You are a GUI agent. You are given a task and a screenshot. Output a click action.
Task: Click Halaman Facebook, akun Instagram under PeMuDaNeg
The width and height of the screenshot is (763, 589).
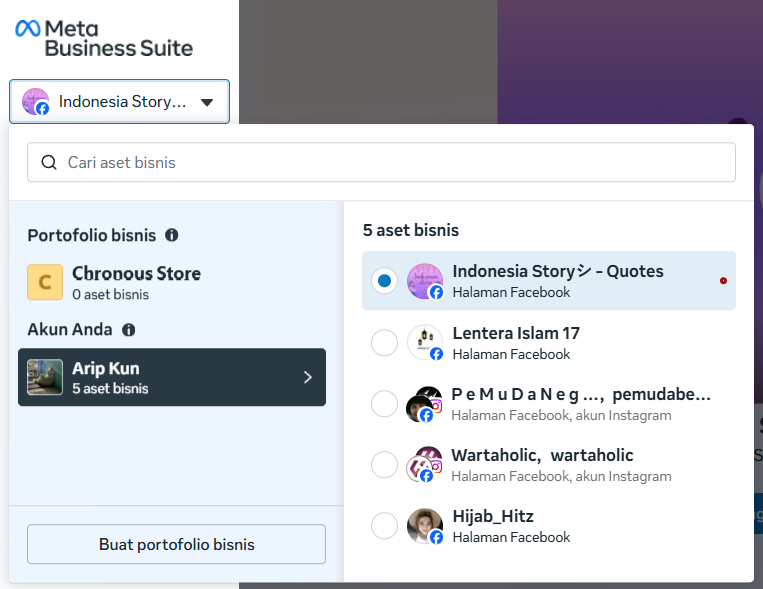click(561, 415)
